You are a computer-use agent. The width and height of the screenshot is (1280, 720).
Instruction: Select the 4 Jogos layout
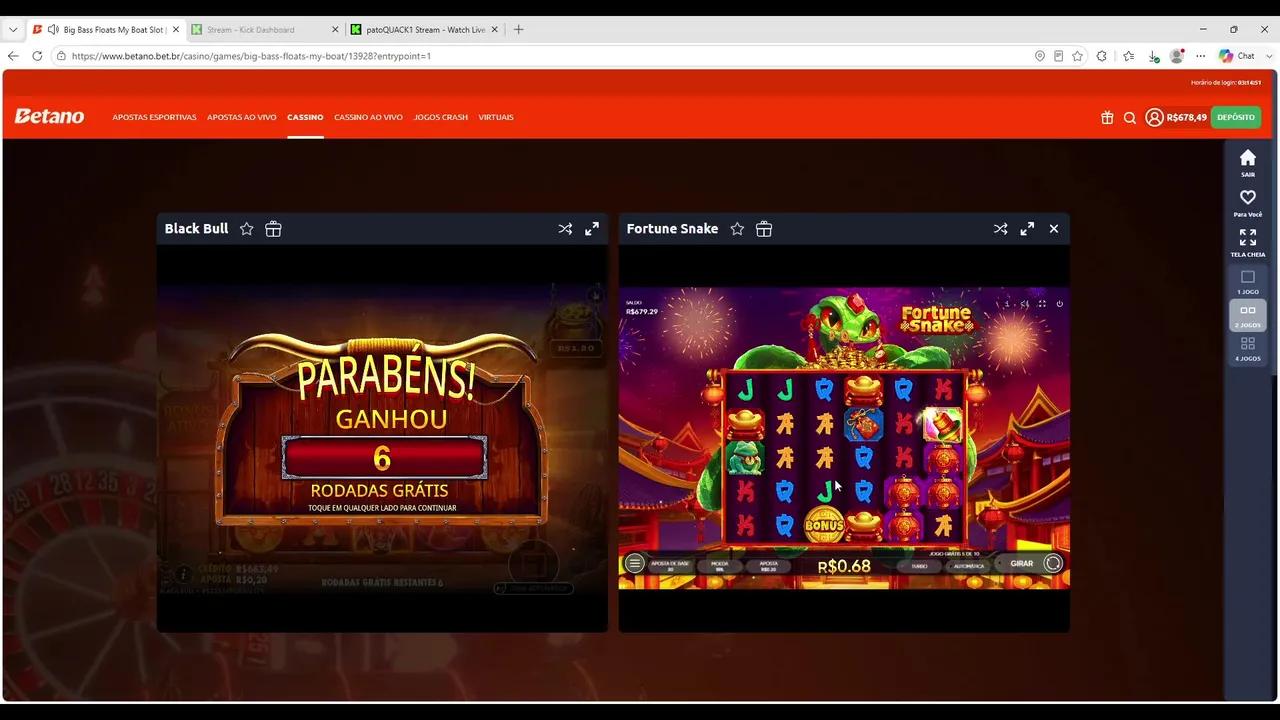pos(1248,348)
